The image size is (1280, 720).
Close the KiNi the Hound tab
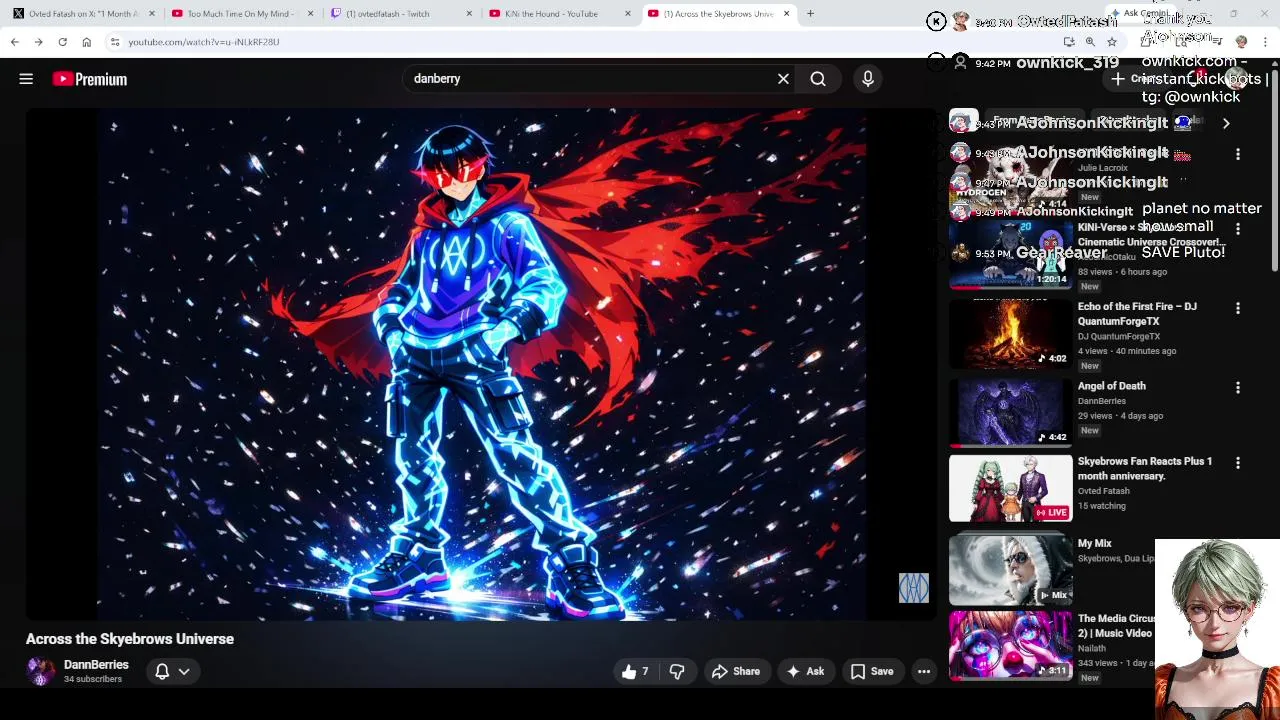coord(628,14)
